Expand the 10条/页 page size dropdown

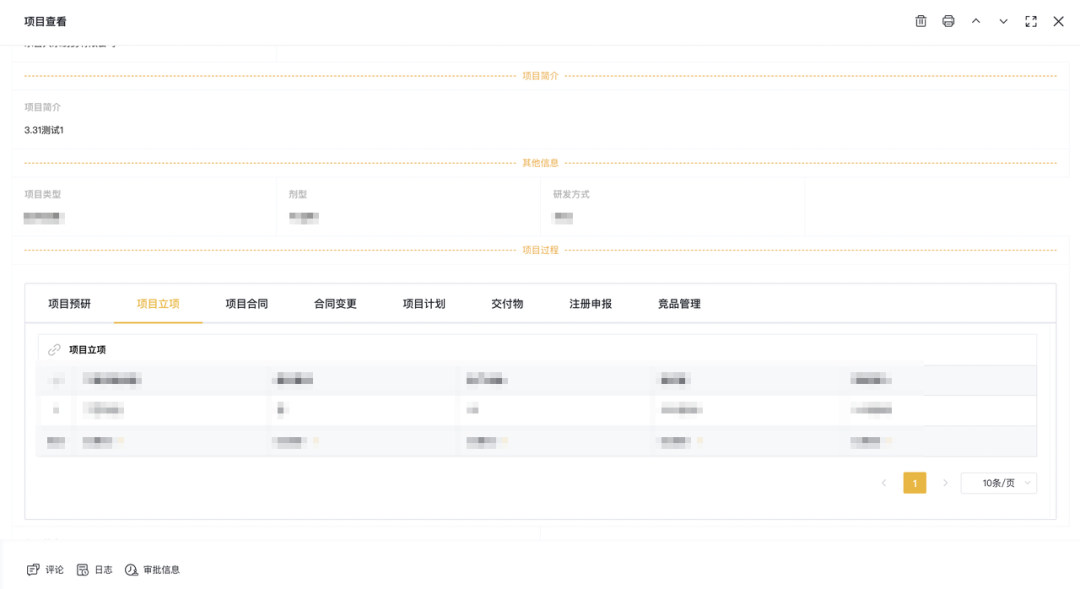click(998, 483)
